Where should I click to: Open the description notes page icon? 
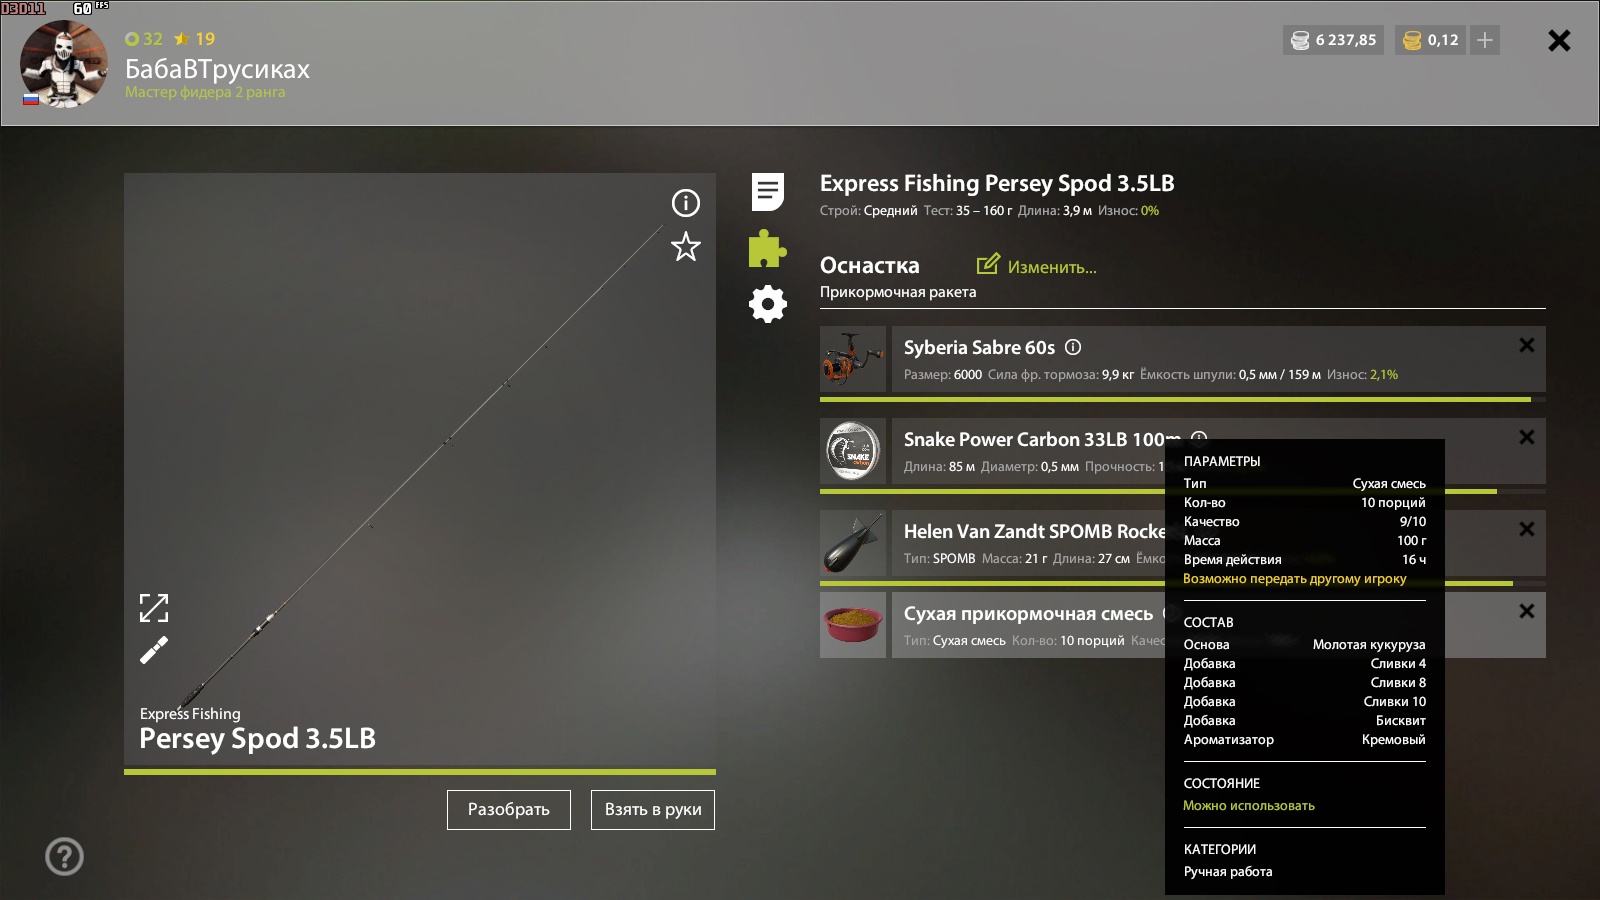pyautogui.click(x=768, y=192)
